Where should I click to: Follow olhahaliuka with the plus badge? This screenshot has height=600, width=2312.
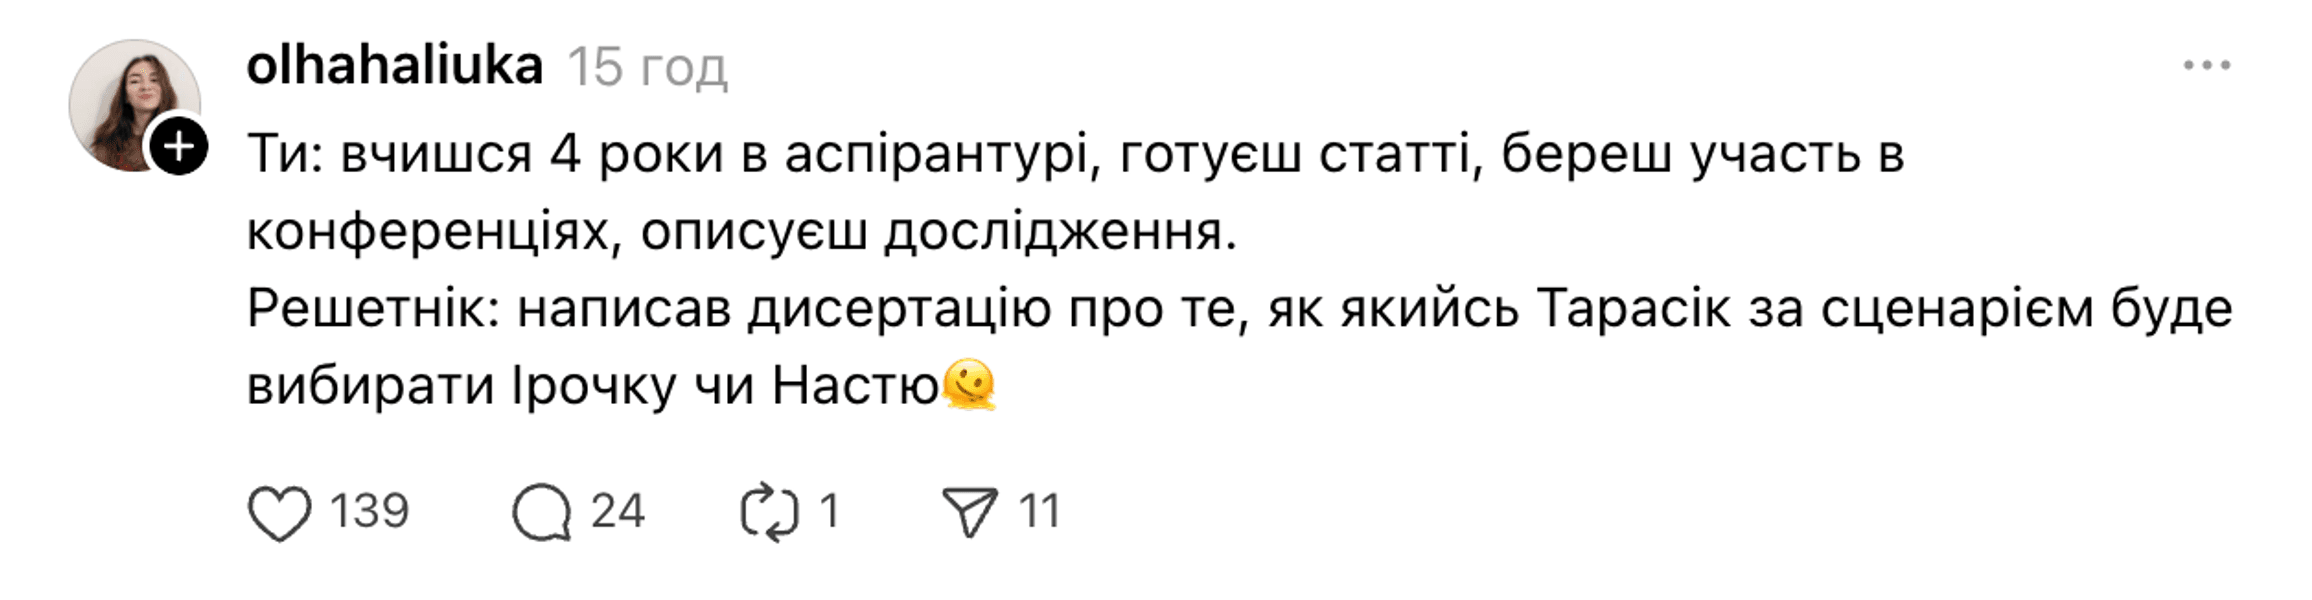[179, 148]
